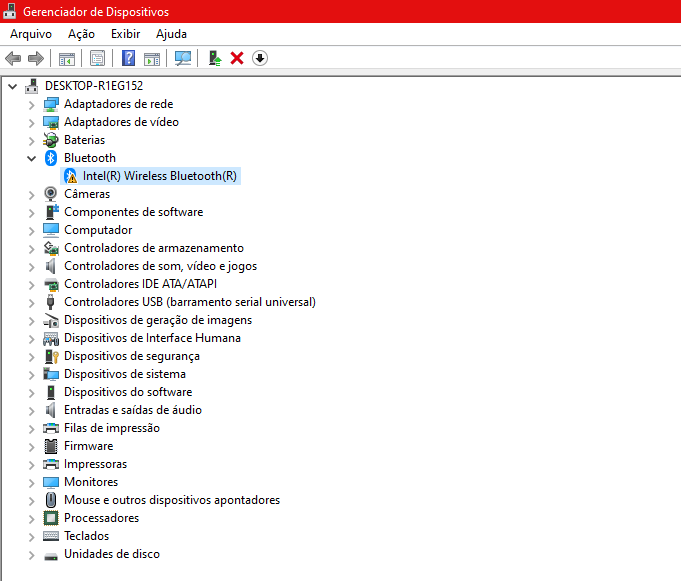This screenshot has height=581, width=681.
Task: Open the Arquivo menu
Action: [x=31, y=34]
